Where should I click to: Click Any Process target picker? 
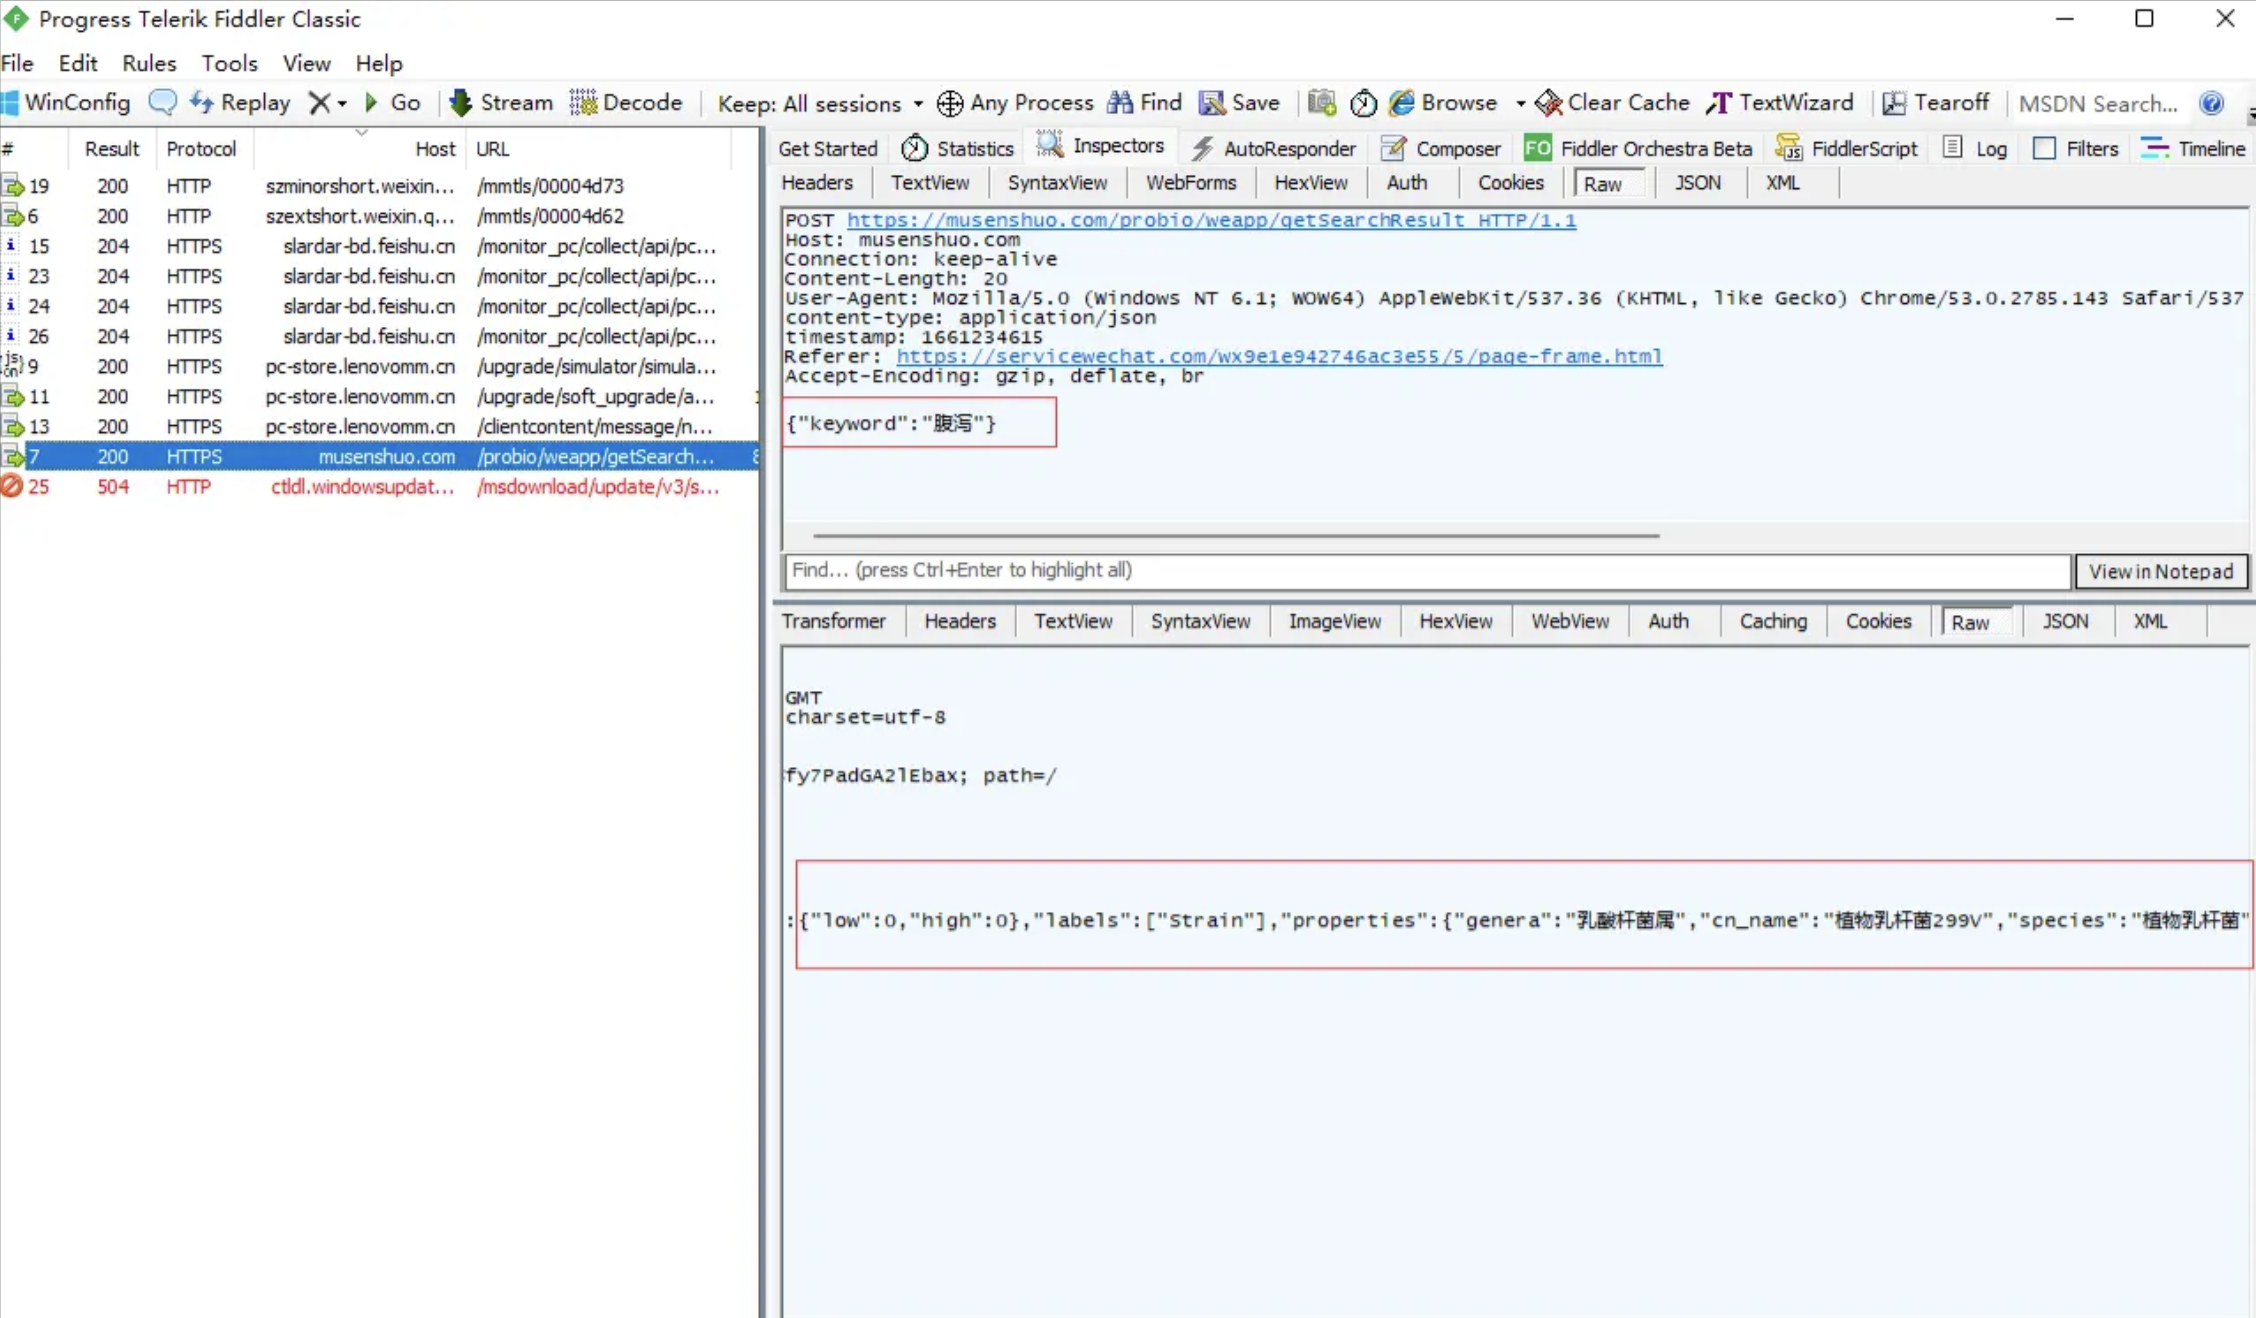tap(1015, 103)
